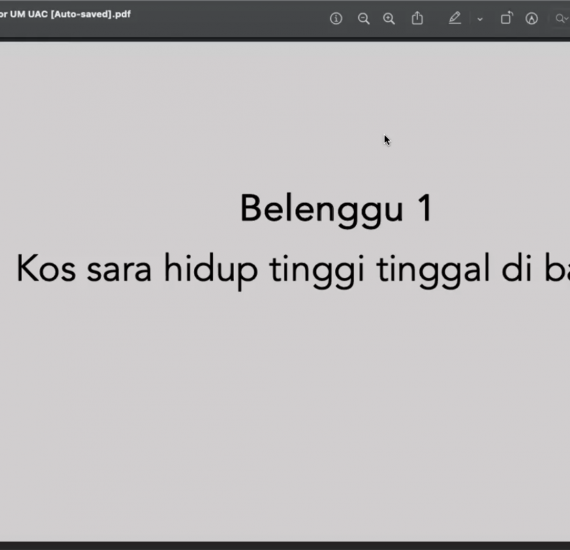
Task: Expand the highlight color dropdown chevron
Action: tap(480, 19)
